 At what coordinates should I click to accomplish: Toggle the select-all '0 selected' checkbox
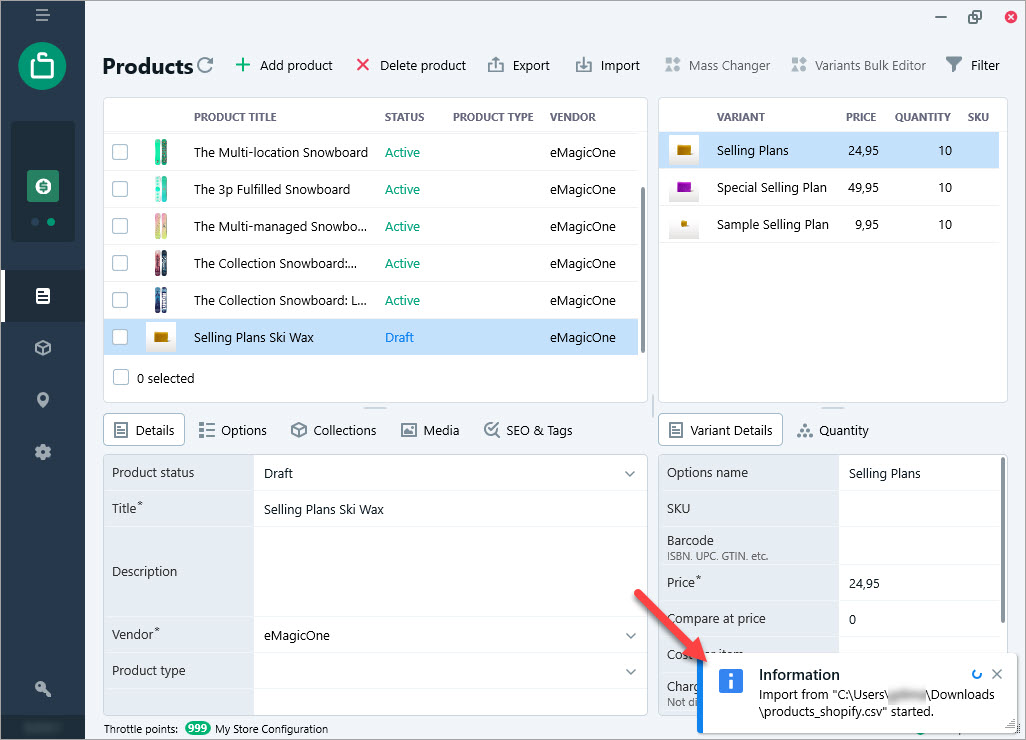120,378
